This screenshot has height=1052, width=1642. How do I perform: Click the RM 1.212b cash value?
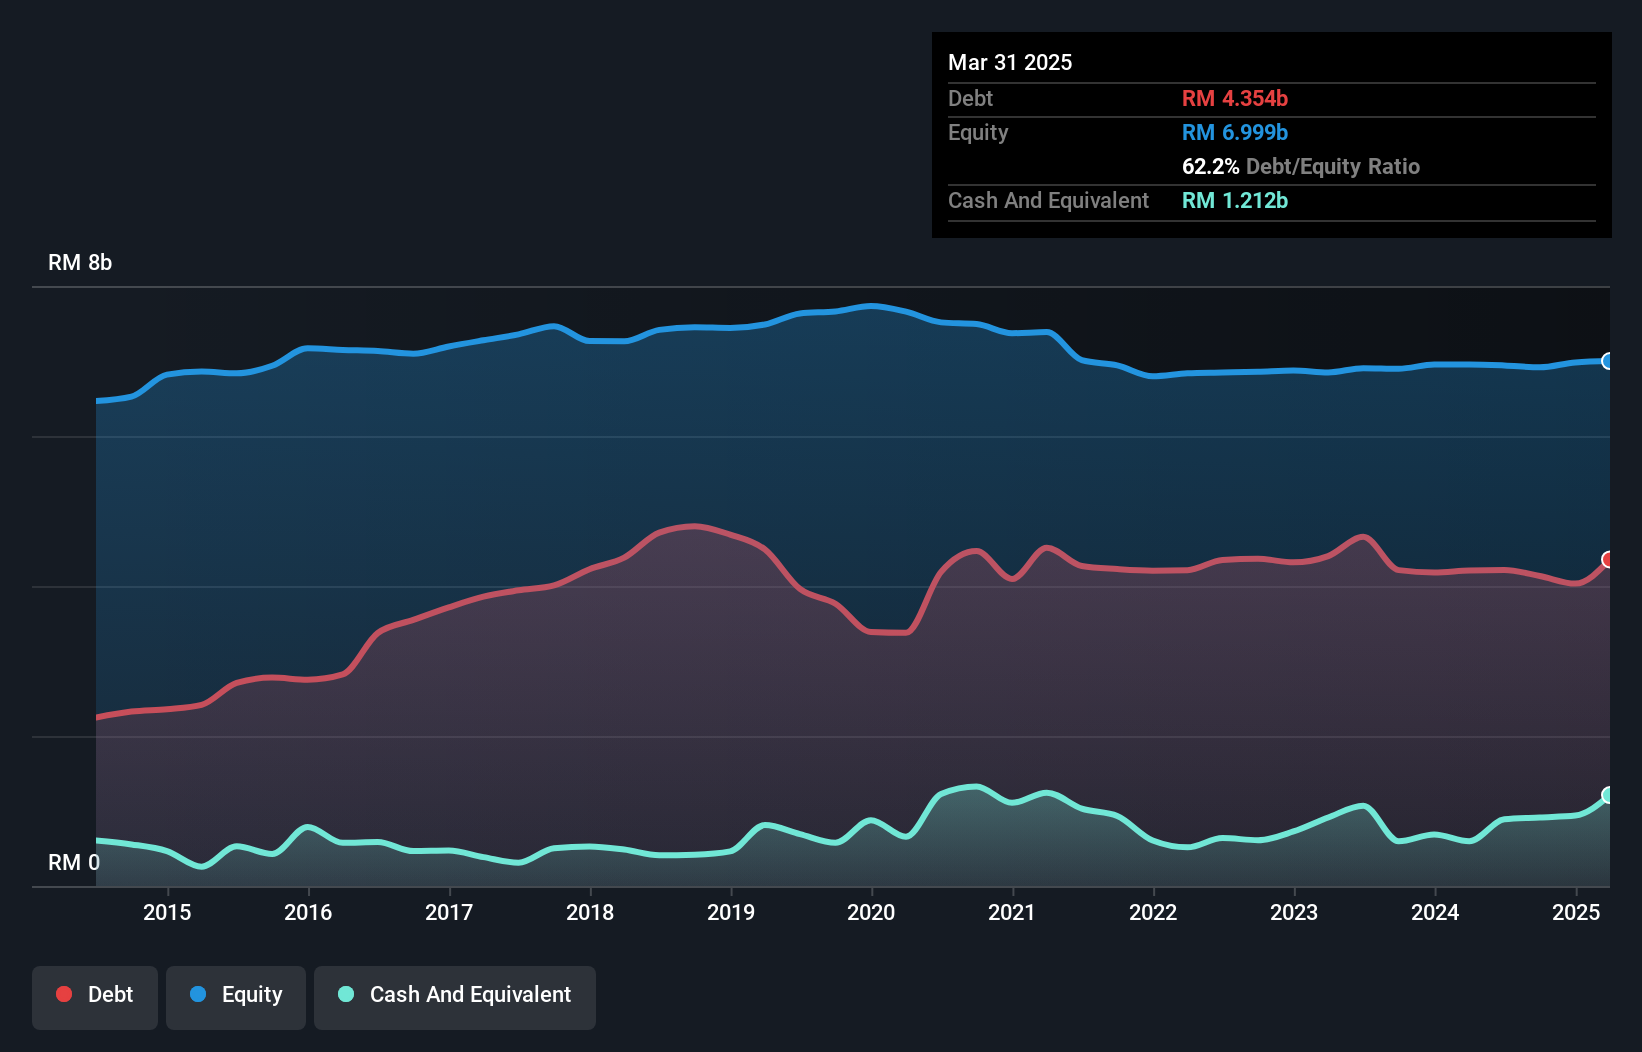pyautogui.click(x=1235, y=200)
